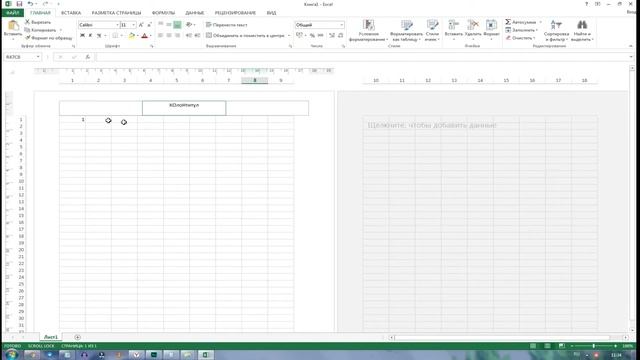640x360 pixels.
Task: Click the Автосумма sigma button
Action: tap(520, 22)
